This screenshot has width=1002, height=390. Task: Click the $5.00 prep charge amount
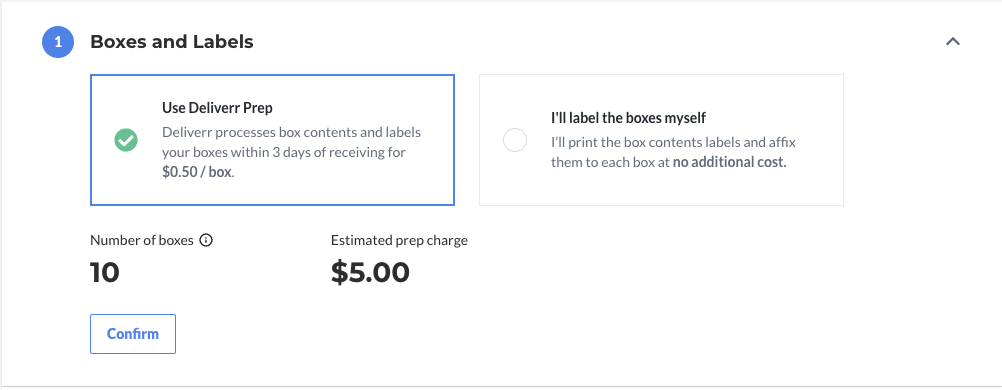[x=371, y=273]
